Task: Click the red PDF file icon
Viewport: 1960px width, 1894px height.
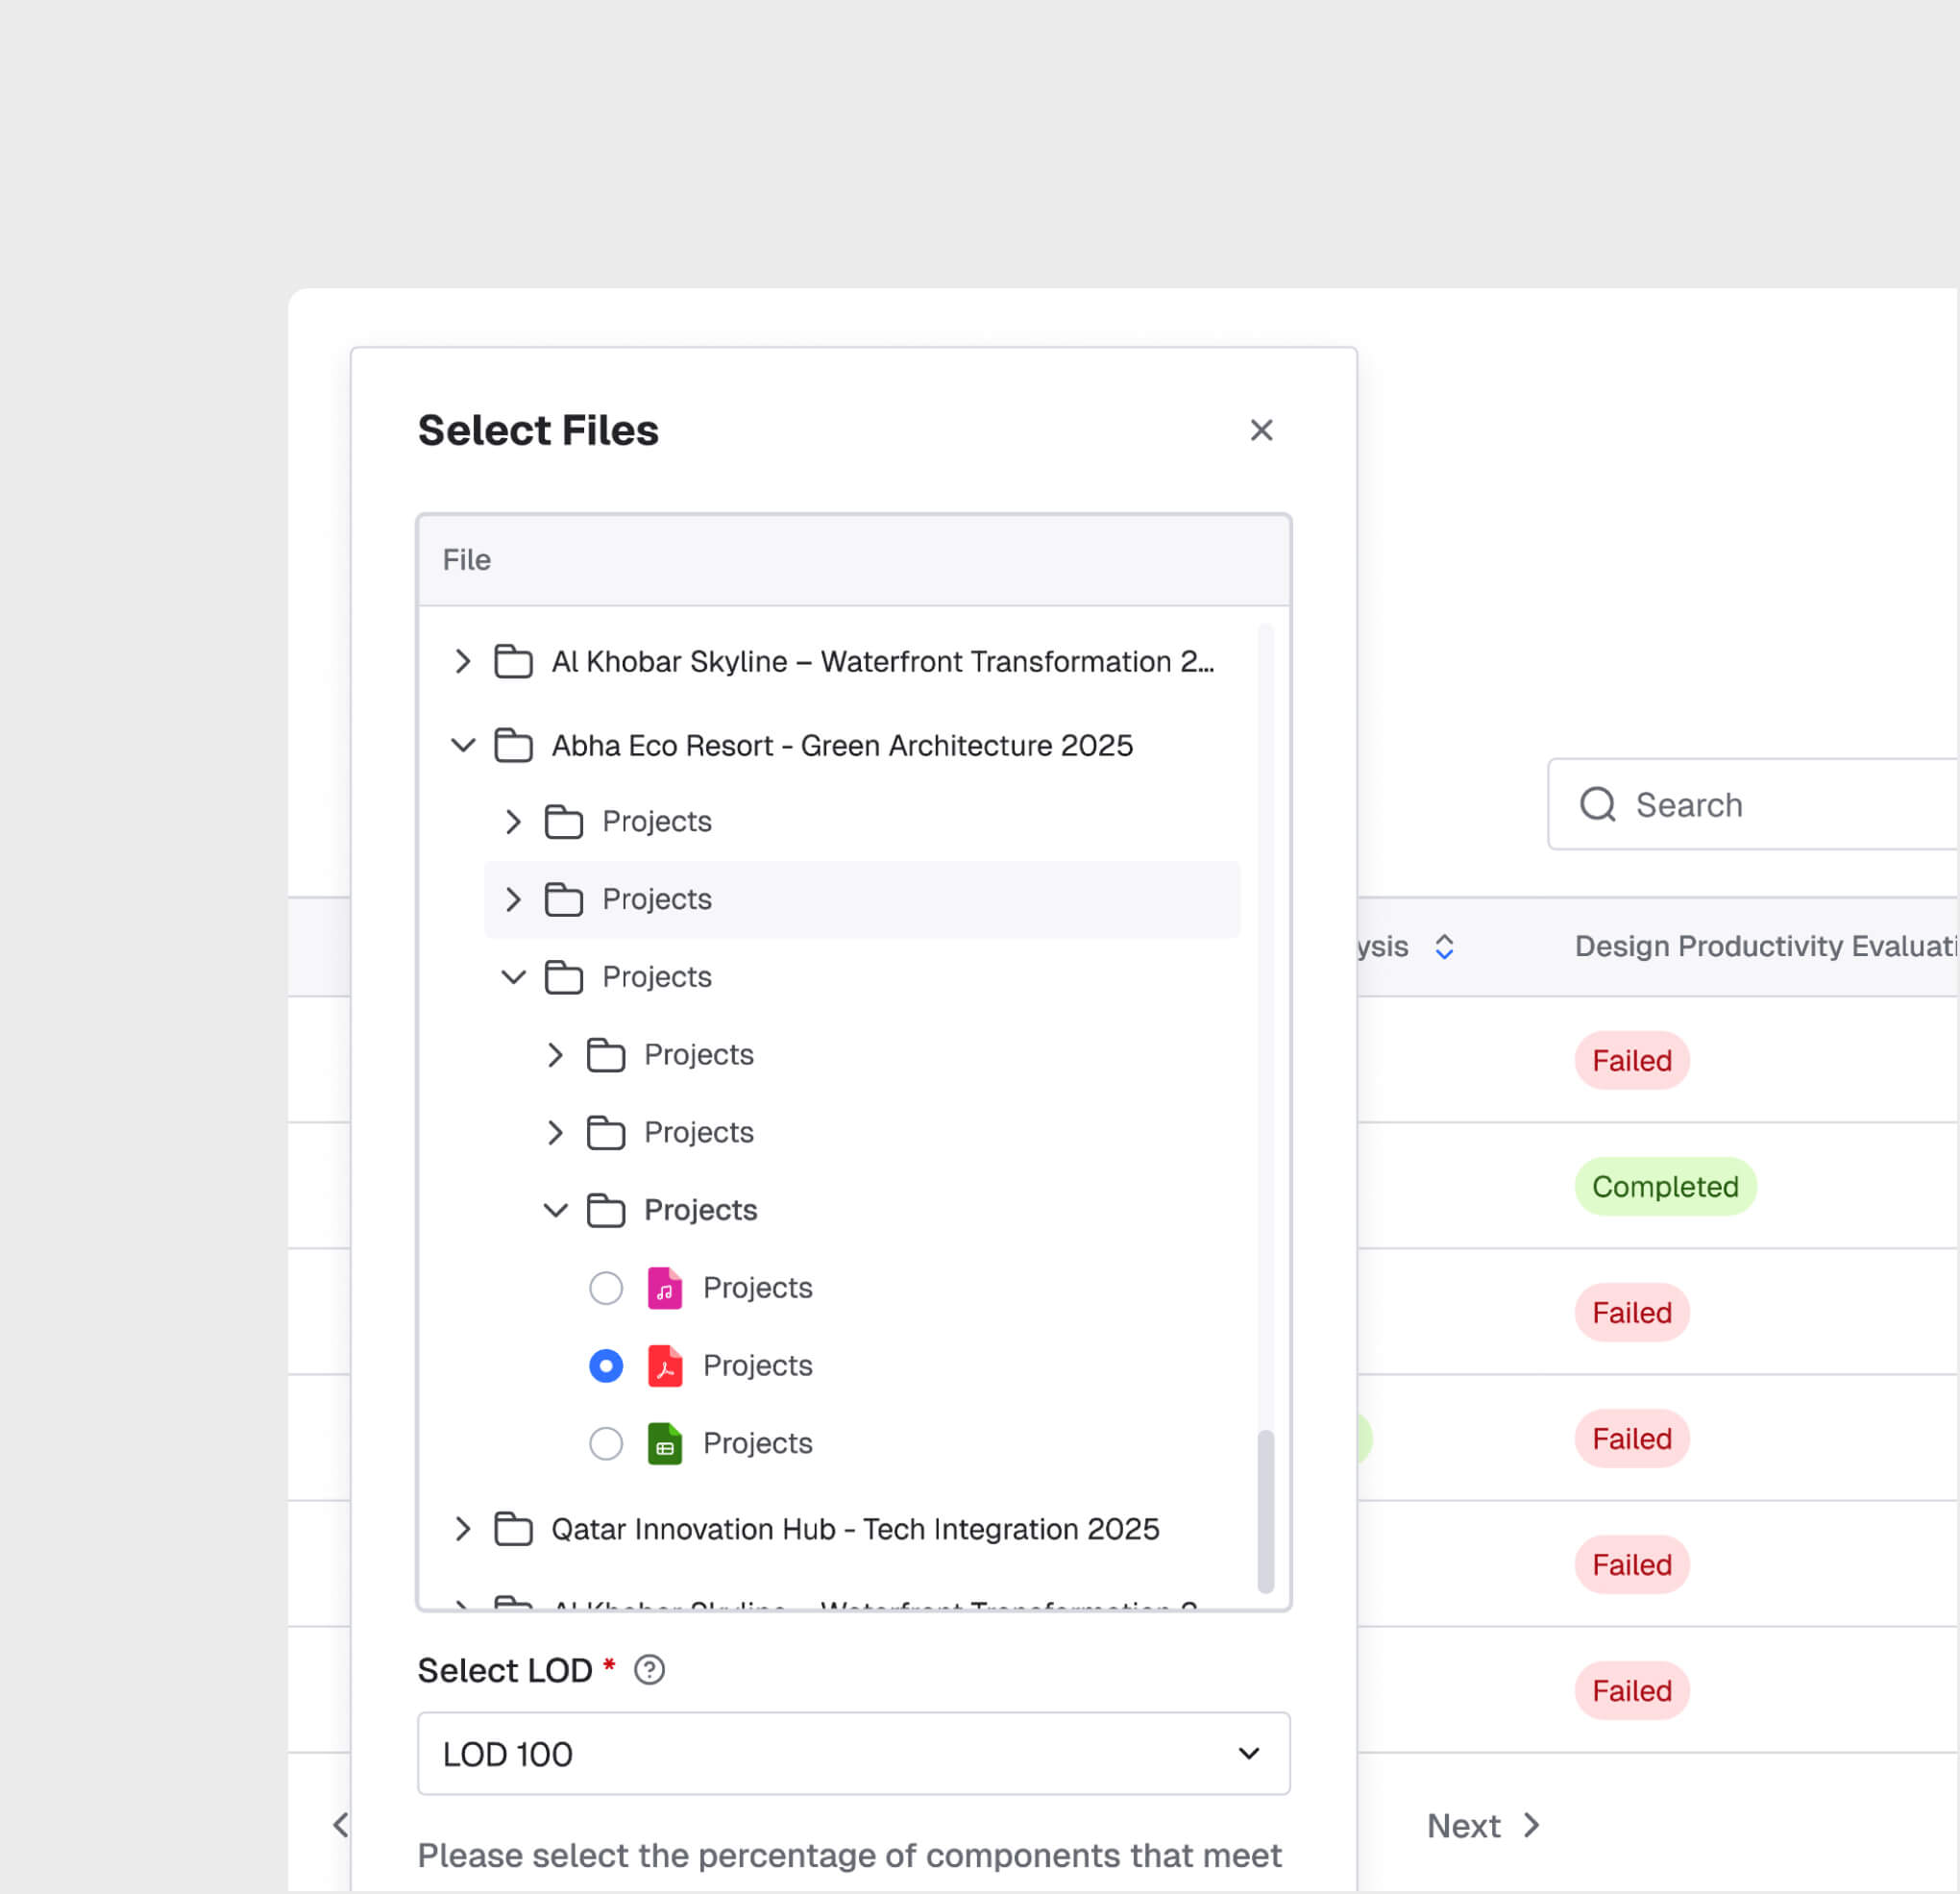Action: pyautogui.click(x=664, y=1366)
